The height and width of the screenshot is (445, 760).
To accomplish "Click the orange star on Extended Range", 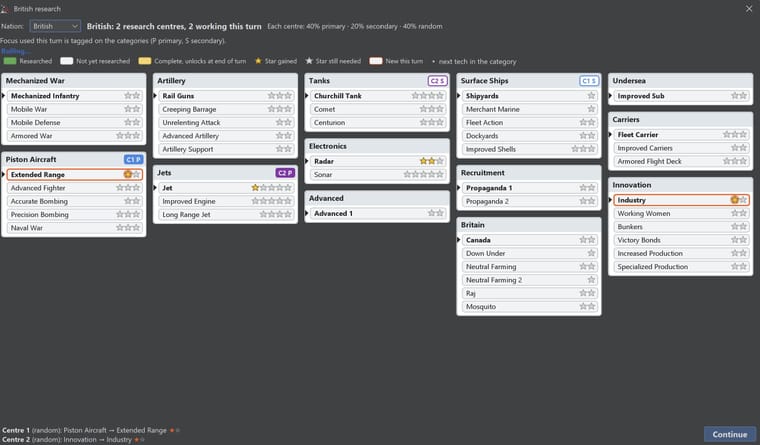I will point(128,174).
